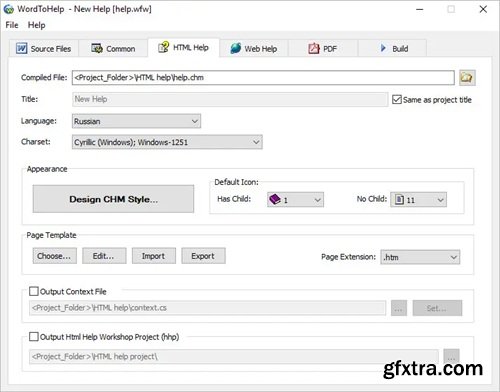Viewport: 500px width, 392px height.
Task: Click the WordToHelp app icon in title bar
Action: (x=9, y=9)
